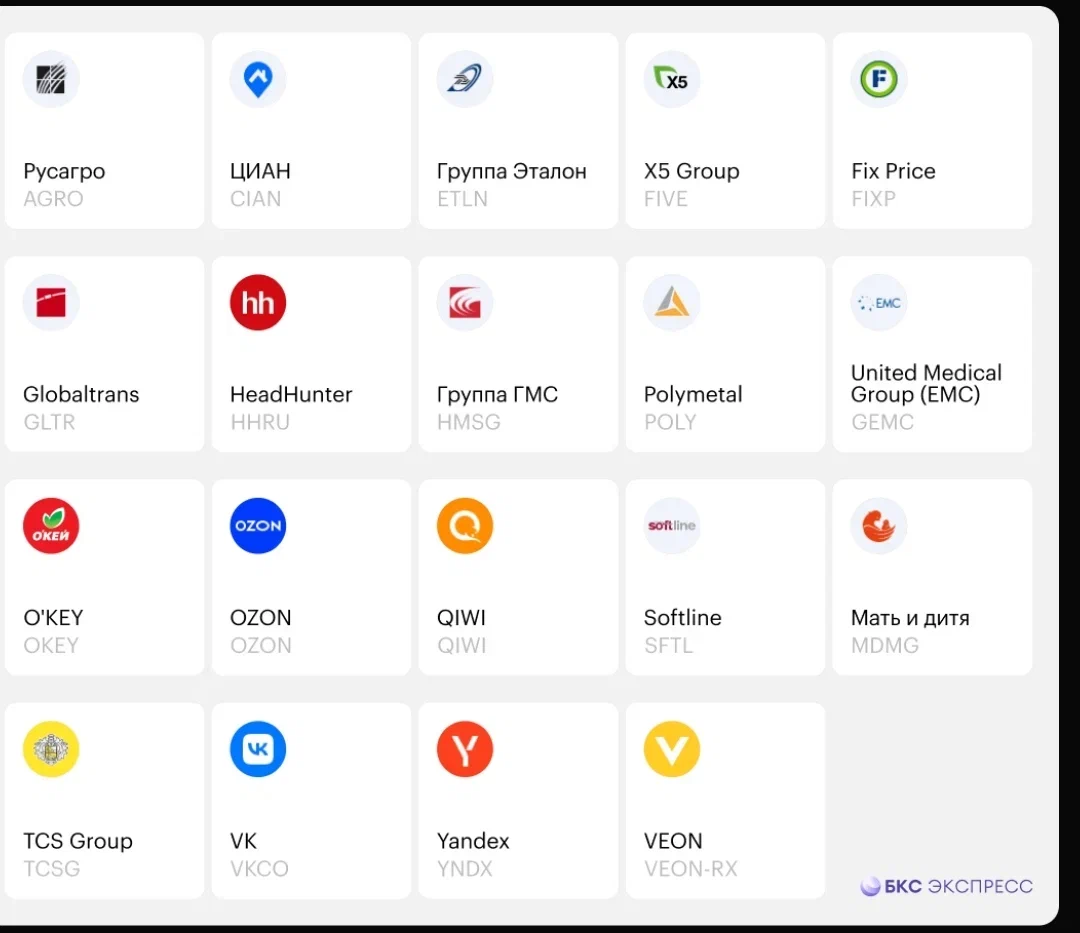Click the FIVE ticker text
1080x933 pixels.
coord(665,199)
